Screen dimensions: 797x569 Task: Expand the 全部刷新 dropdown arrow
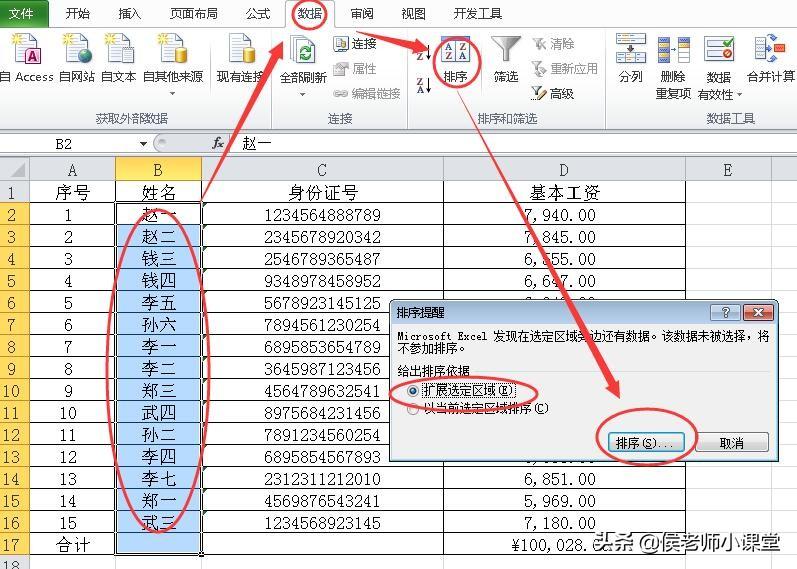pos(302,94)
